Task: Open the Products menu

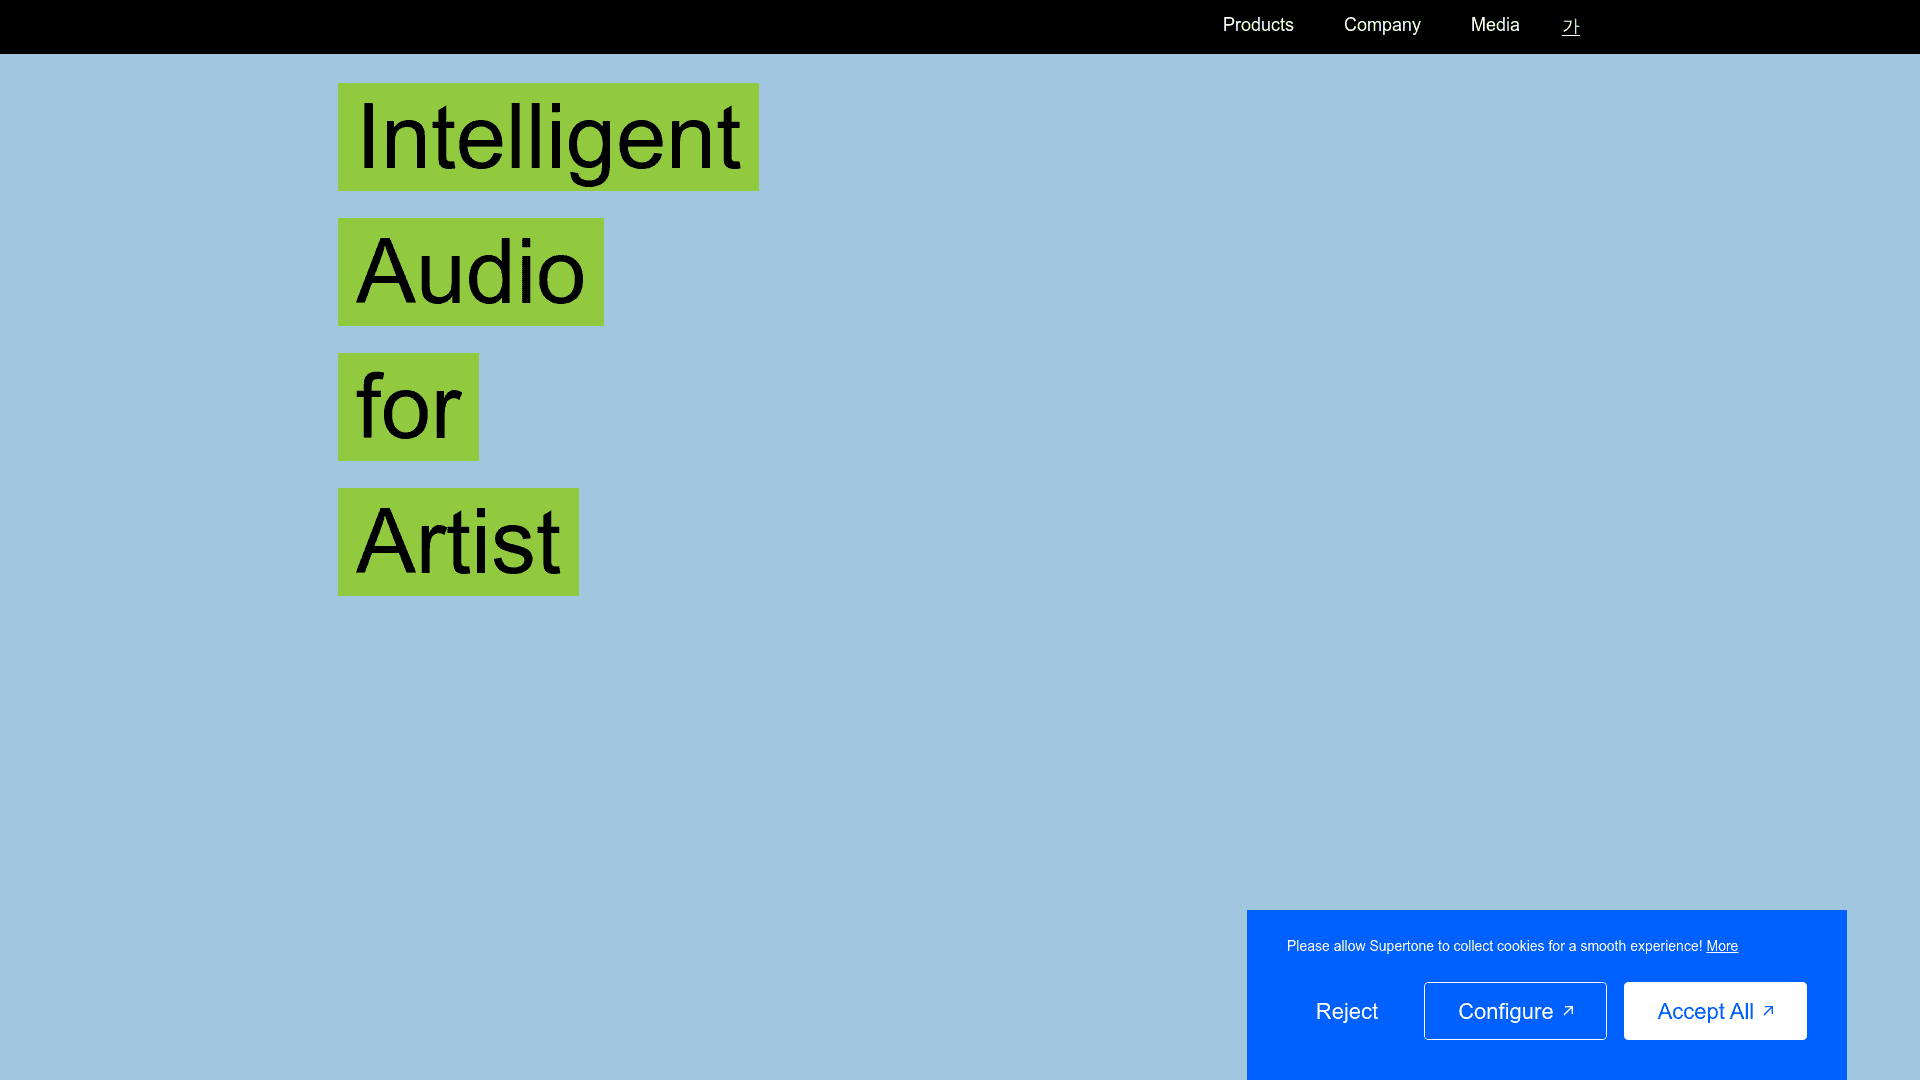Action: pos(1257,25)
